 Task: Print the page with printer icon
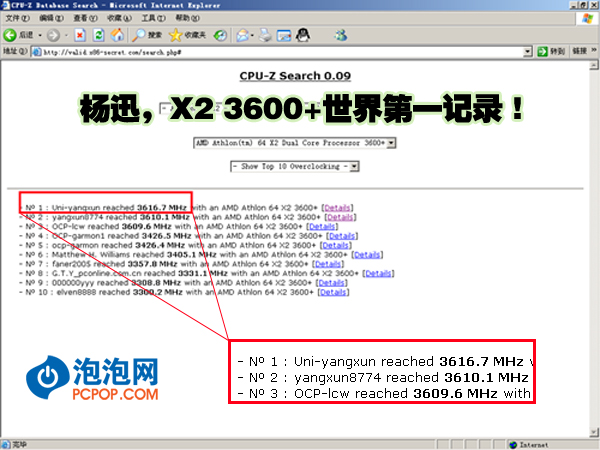click(x=265, y=35)
